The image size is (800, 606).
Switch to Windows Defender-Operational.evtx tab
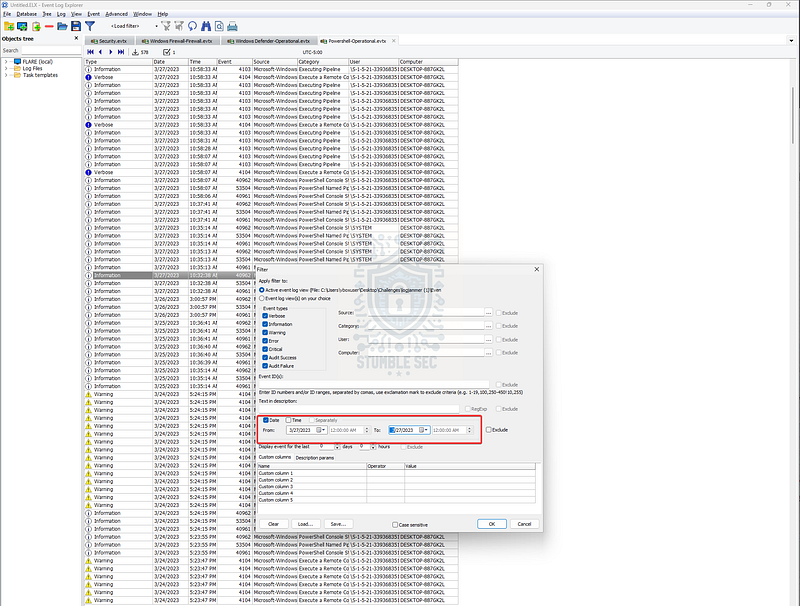[x=269, y=41]
